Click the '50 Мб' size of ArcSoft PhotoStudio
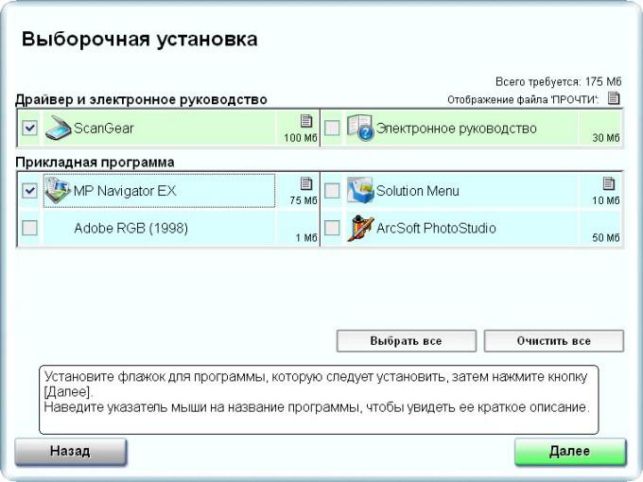Screen dimensions: 643x482 [606, 238]
